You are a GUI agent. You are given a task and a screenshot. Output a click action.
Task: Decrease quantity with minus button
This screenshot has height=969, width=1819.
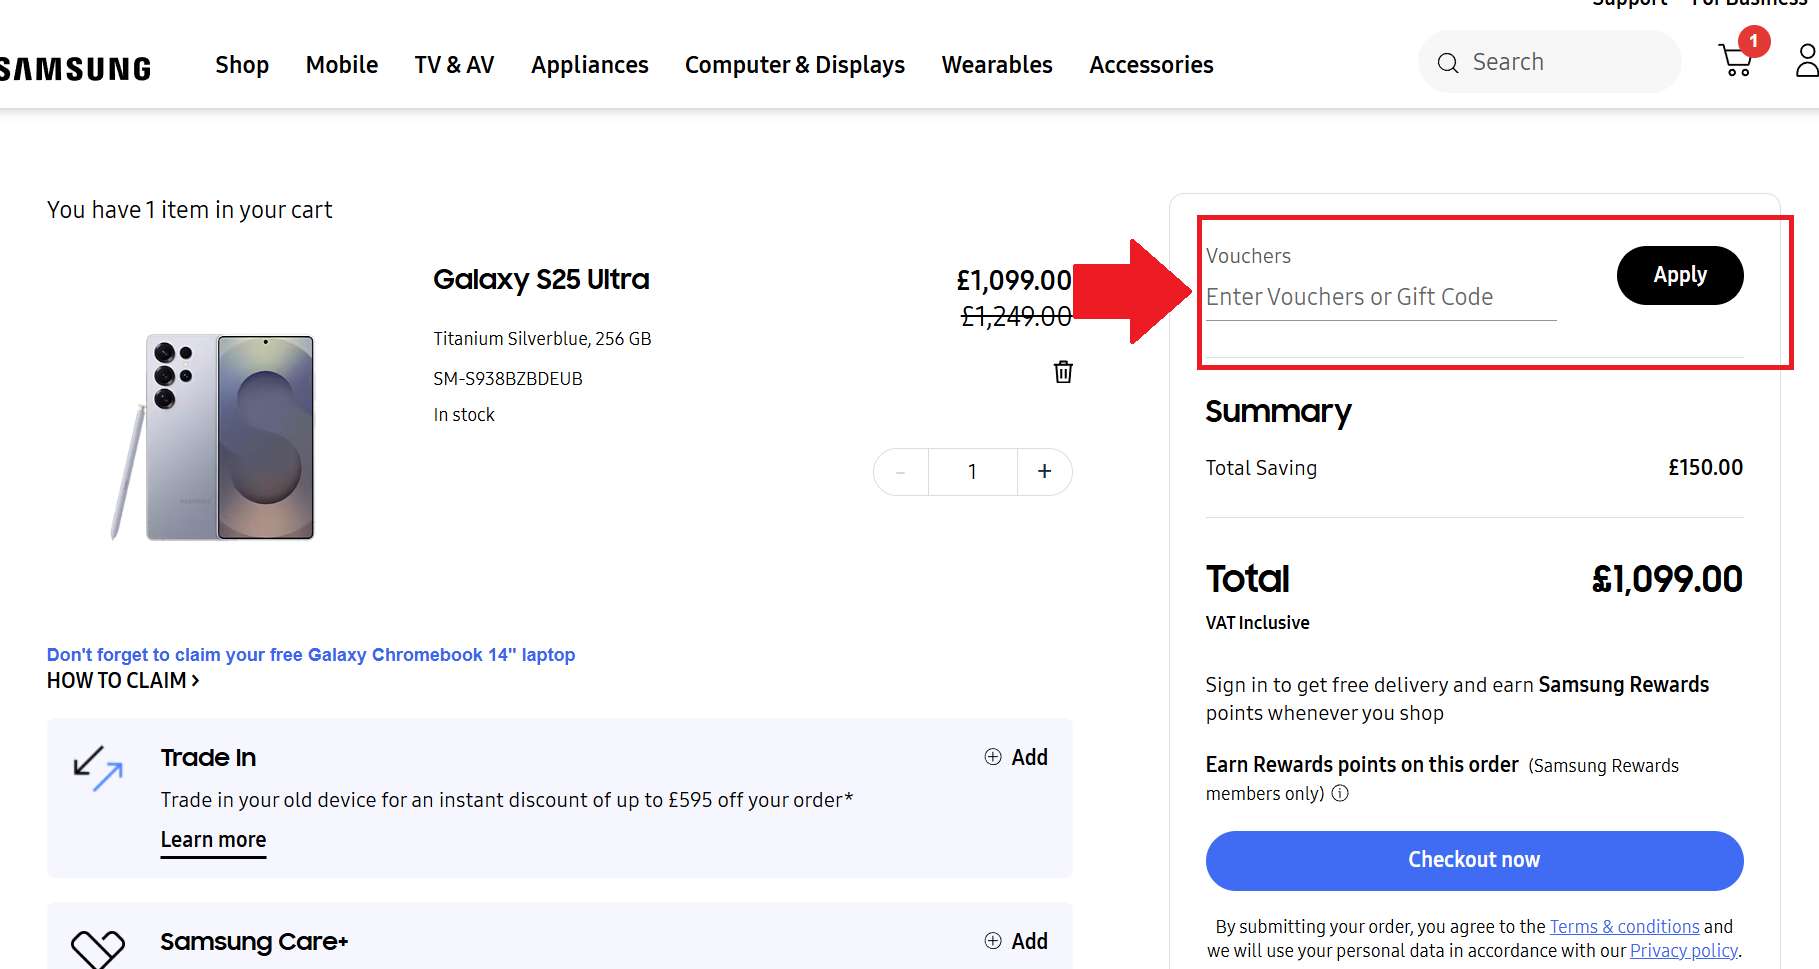pyautogui.click(x=901, y=472)
